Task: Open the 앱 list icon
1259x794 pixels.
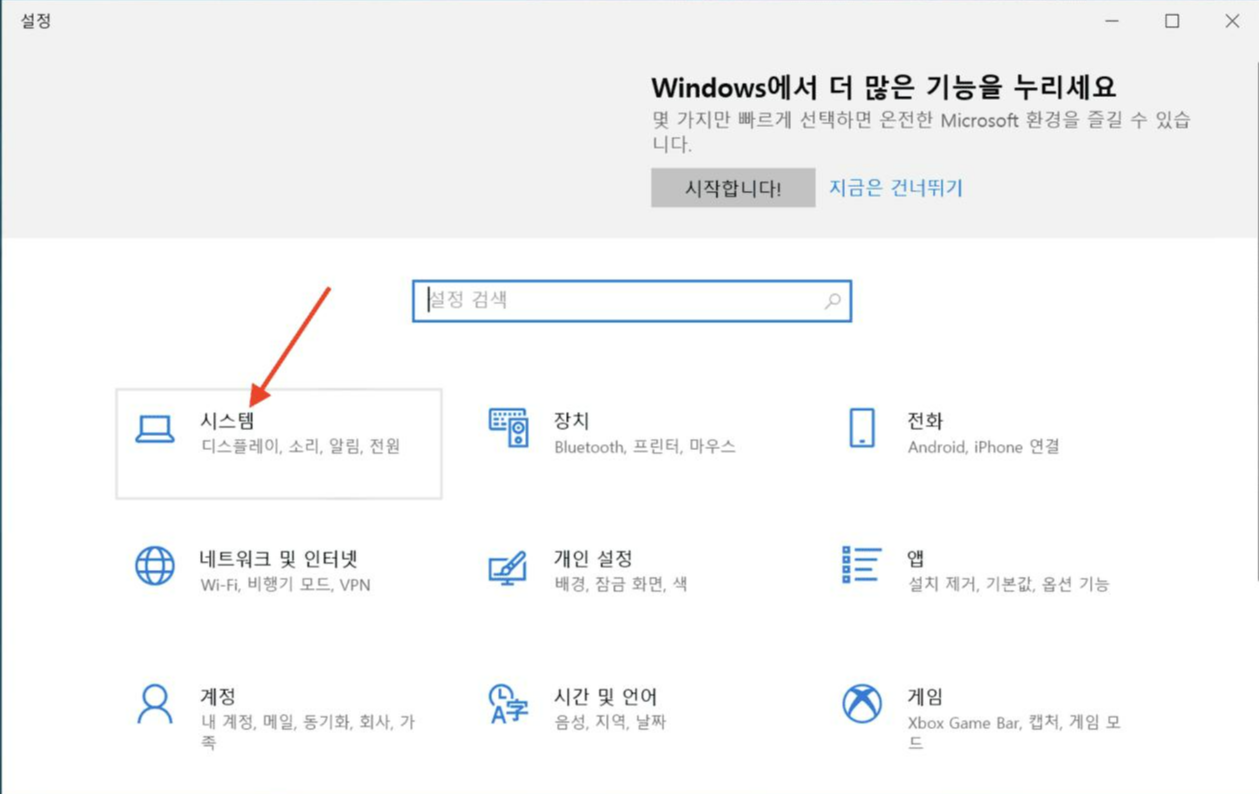Action: click(861, 565)
